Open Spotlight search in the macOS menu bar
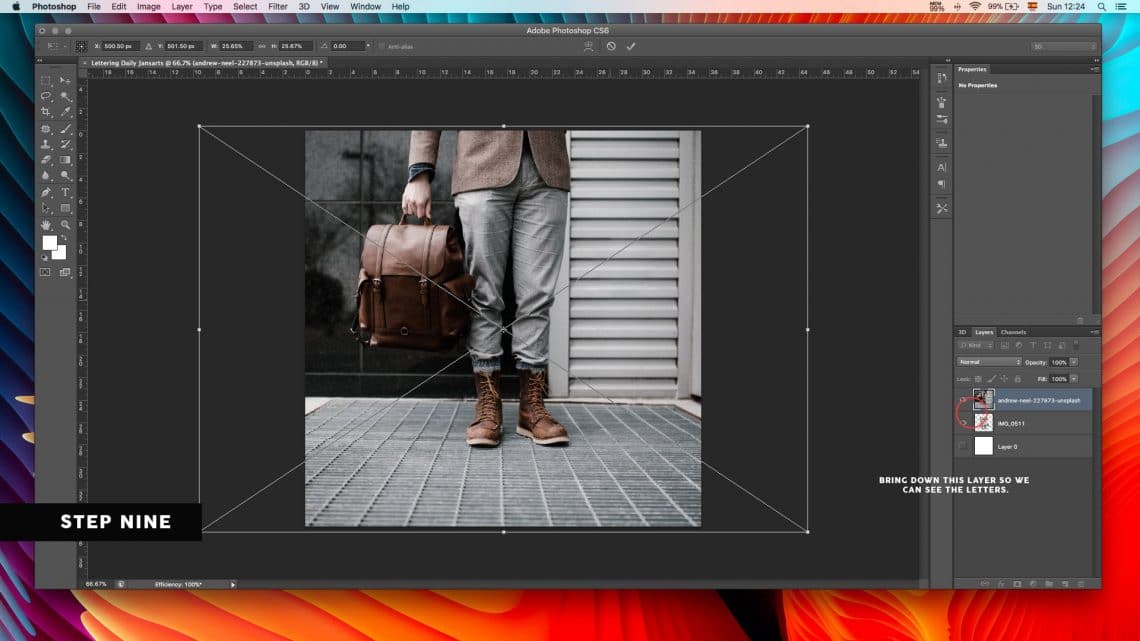This screenshot has width=1140, height=641. tap(1101, 7)
